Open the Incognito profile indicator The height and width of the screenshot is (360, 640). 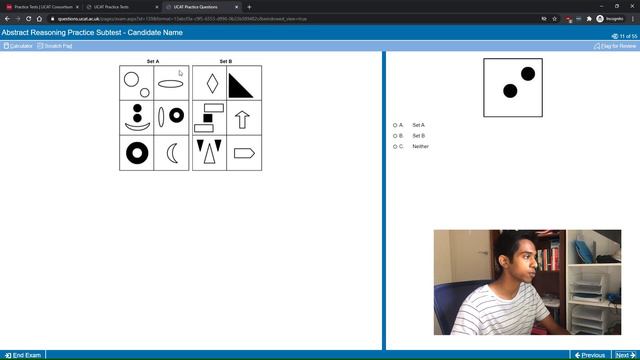[x=610, y=19]
